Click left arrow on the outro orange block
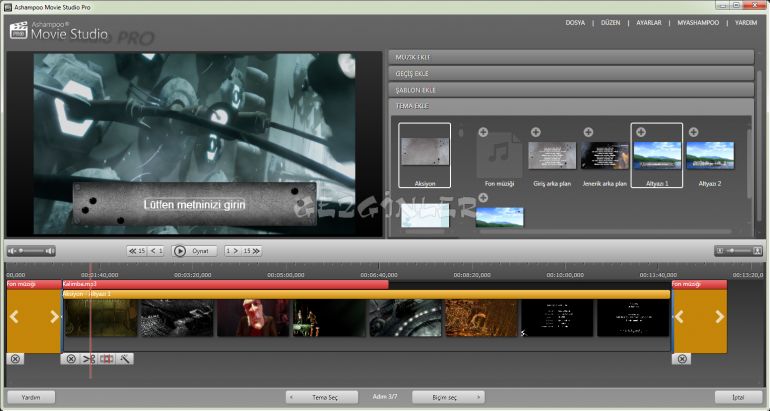Image resolution: width=770 pixels, height=411 pixels. (x=679, y=317)
